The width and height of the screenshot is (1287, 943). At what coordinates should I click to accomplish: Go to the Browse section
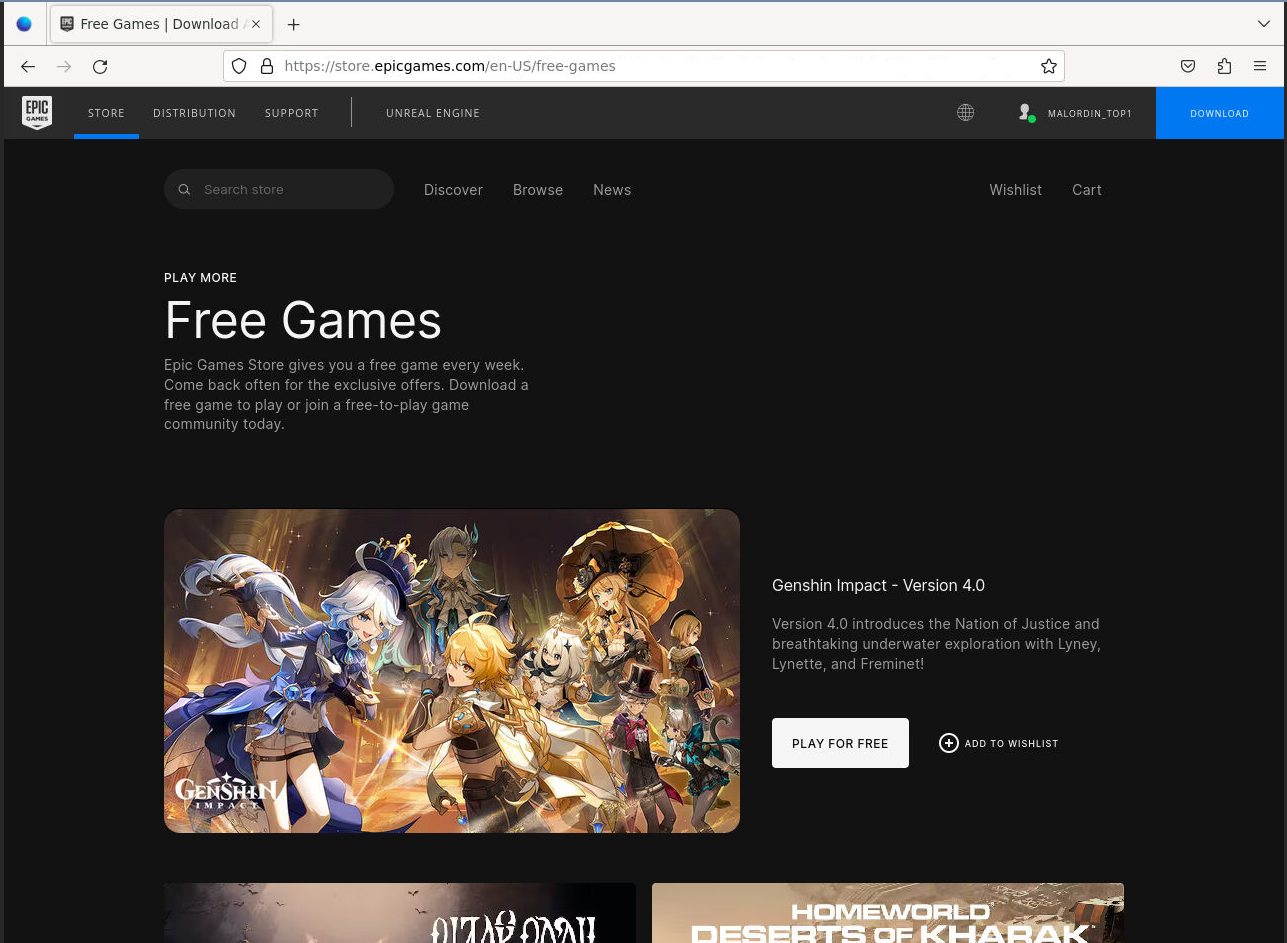point(537,189)
